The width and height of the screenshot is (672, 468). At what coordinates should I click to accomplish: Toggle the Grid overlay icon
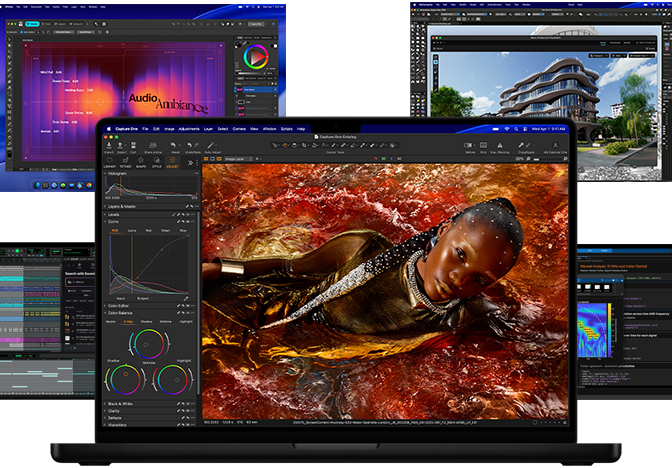click(x=483, y=145)
